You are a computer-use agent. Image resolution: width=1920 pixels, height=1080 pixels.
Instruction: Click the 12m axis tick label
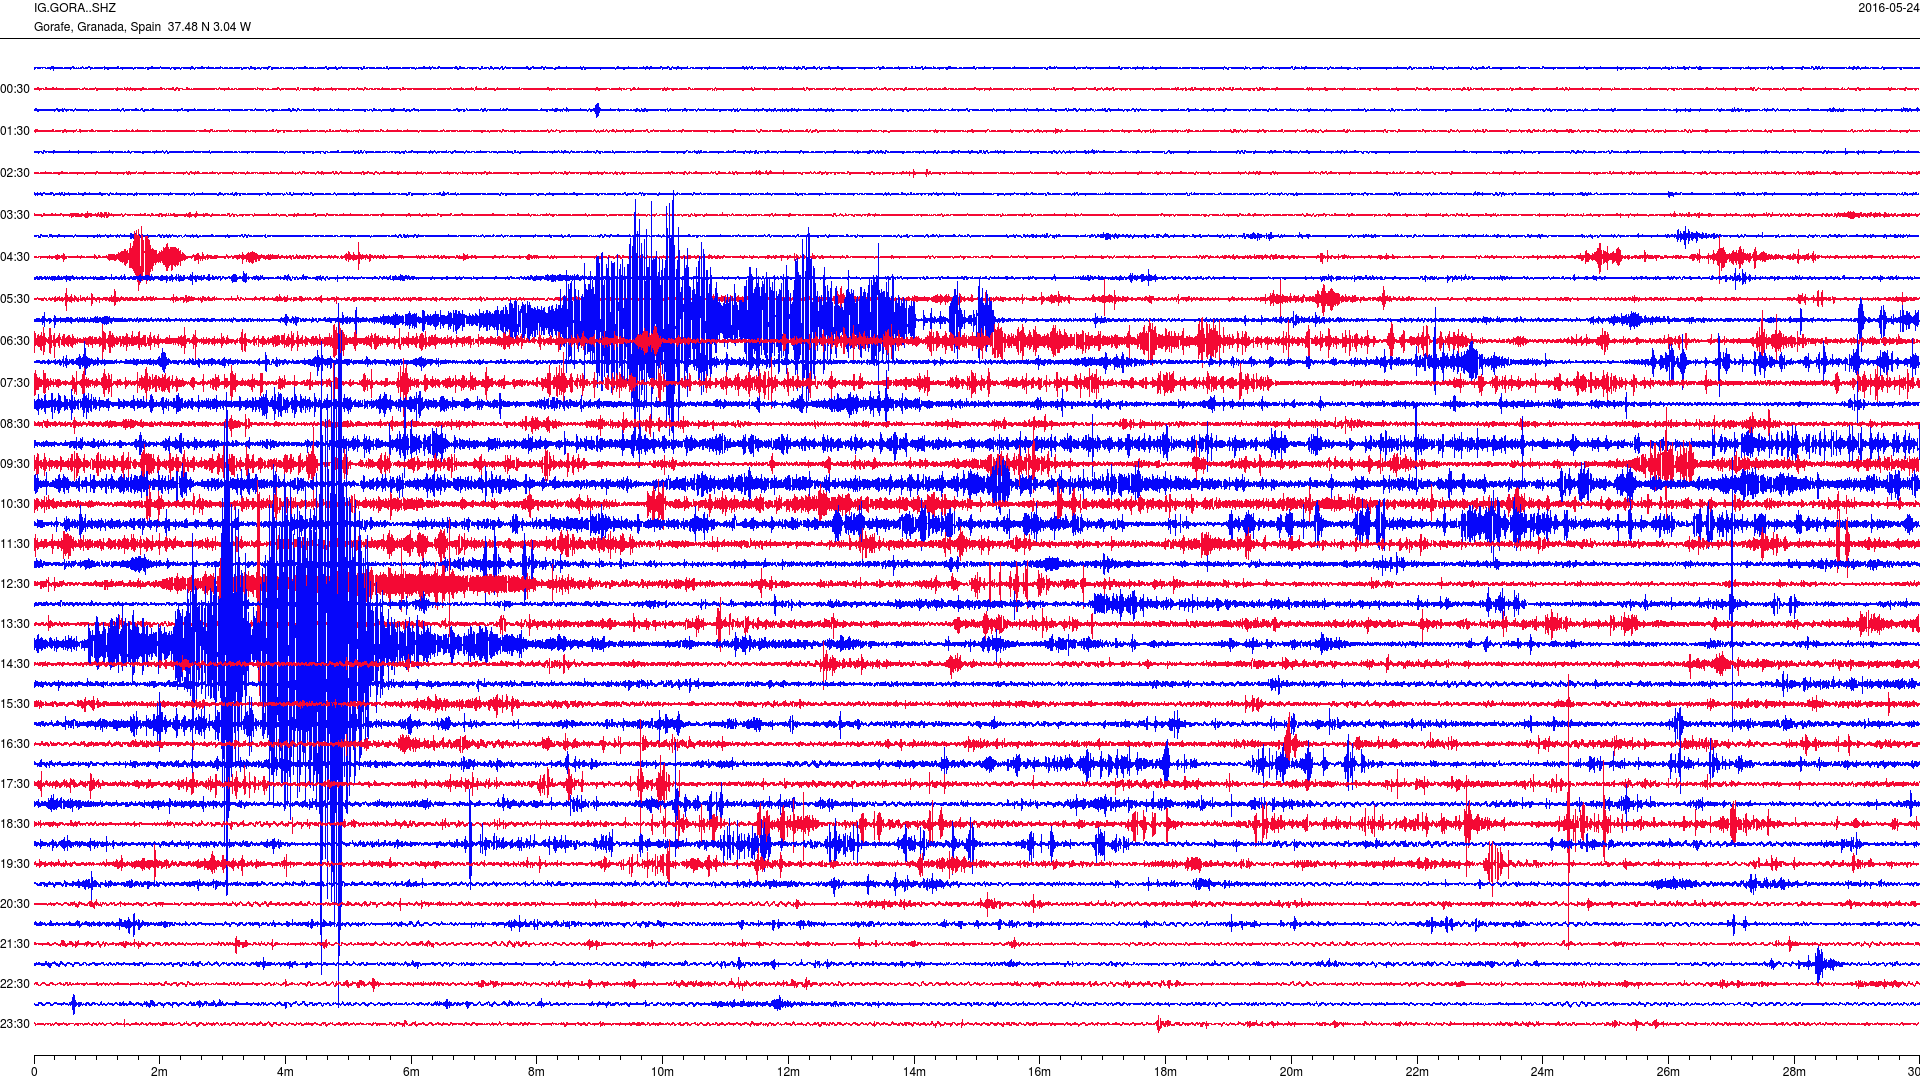tap(788, 1072)
